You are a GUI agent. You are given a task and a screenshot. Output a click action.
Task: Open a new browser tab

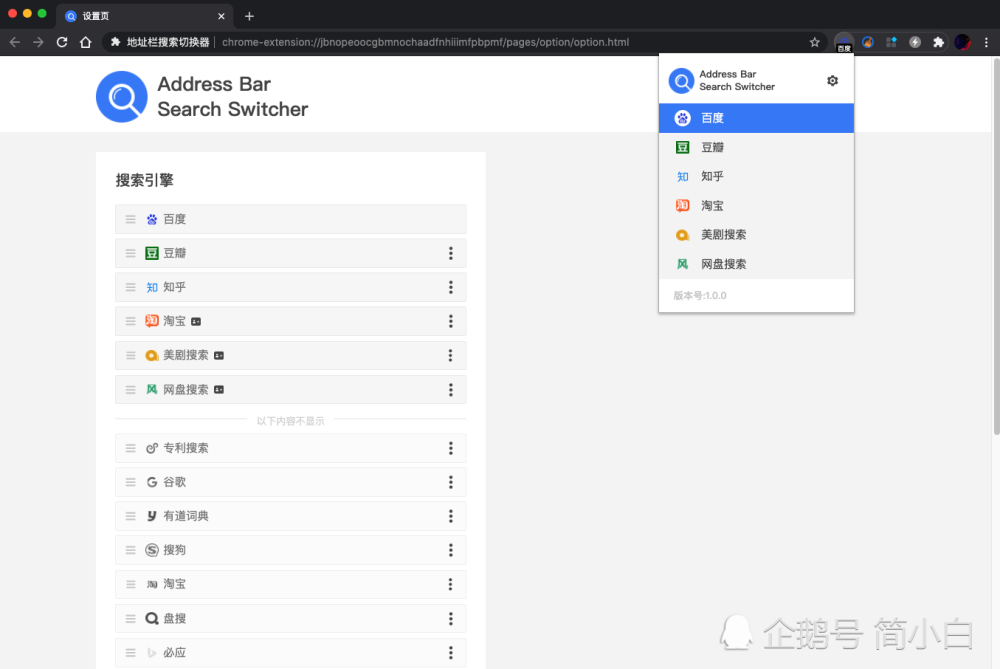[x=249, y=16]
